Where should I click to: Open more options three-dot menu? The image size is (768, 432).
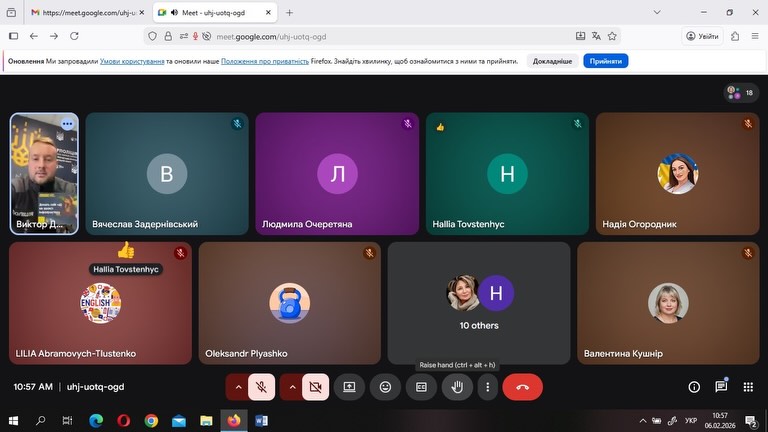coord(488,386)
